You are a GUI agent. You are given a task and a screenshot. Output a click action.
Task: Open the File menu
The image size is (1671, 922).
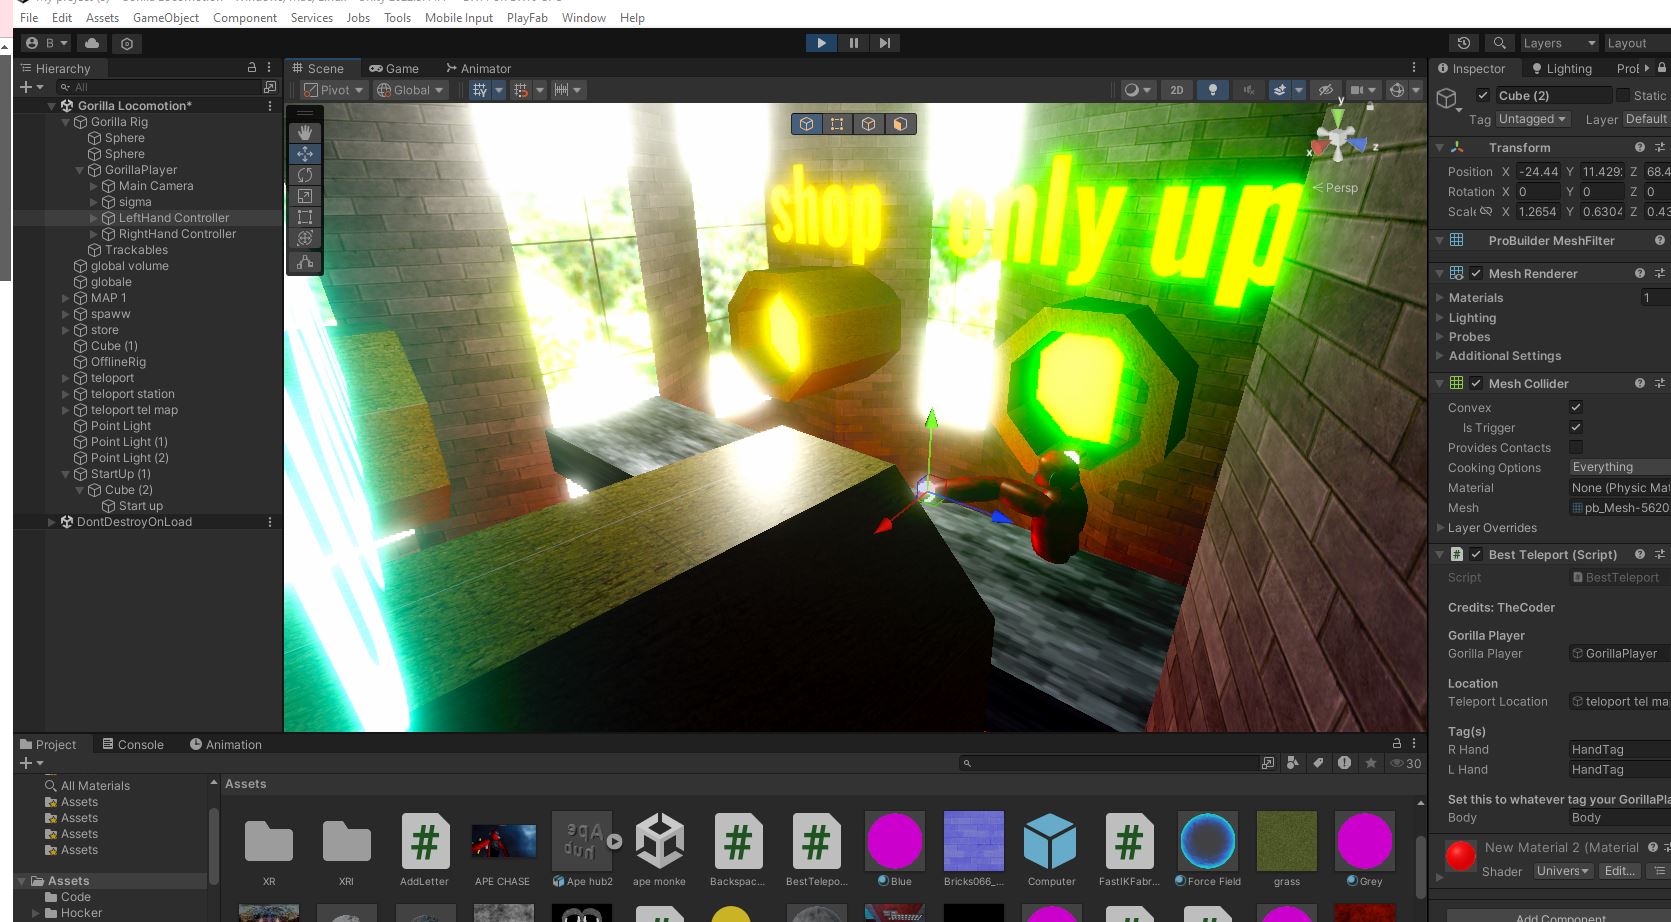coord(29,18)
